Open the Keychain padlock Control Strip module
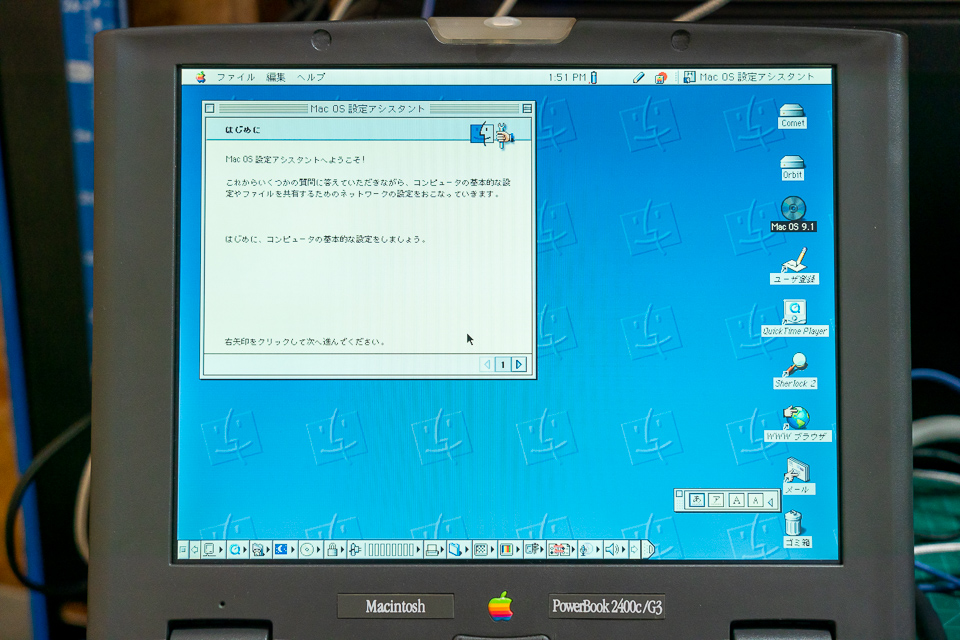Screen dimensions: 960x640 (x=335, y=549)
